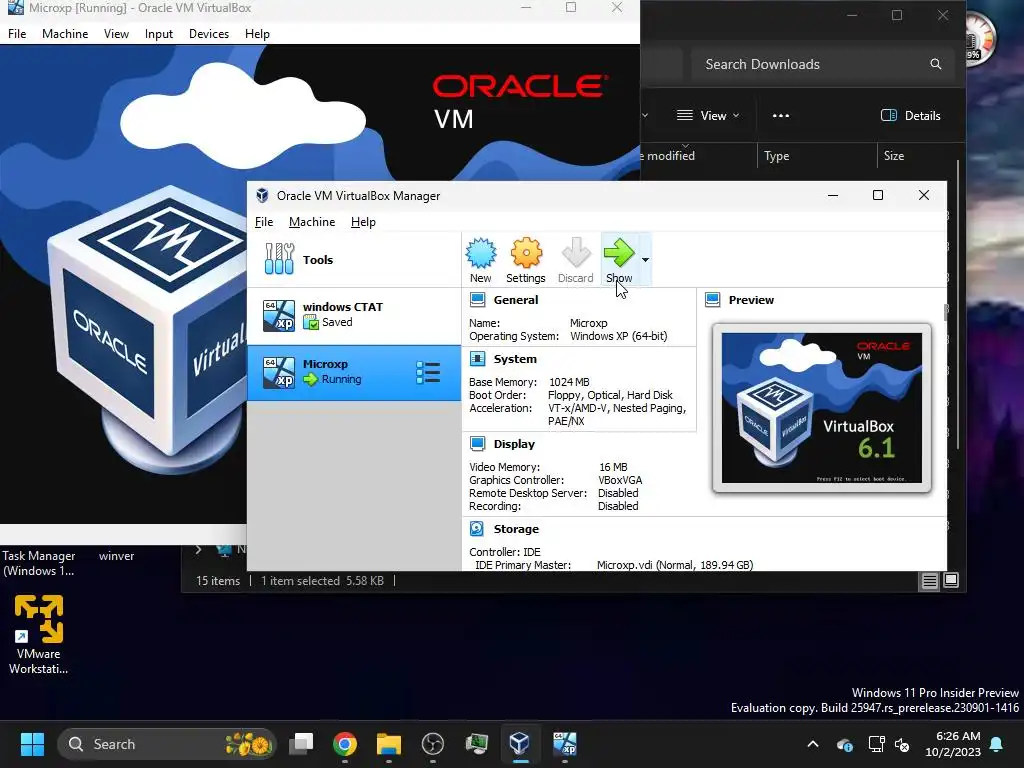Open the Windows Start menu
Image resolution: width=1024 pixels, height=768 pixels.
[x=32, y=744]
